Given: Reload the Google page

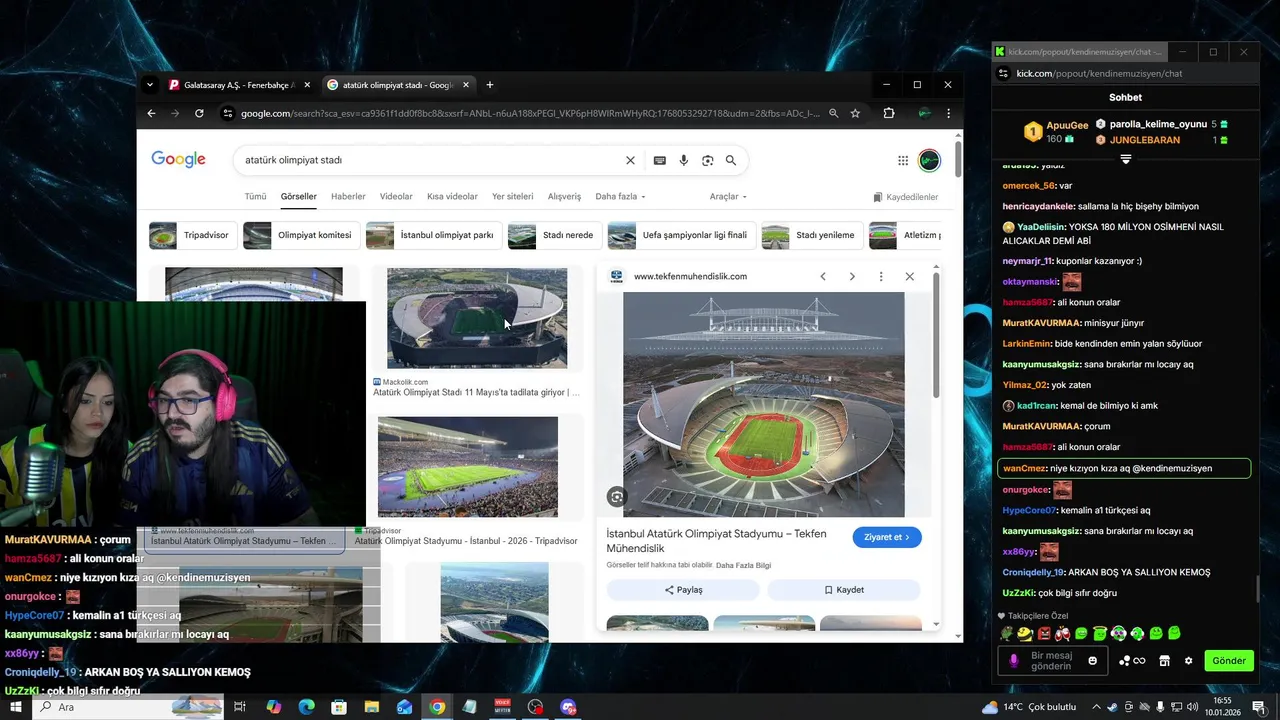Looking at the screenshot, I should [x=199, y=113].
